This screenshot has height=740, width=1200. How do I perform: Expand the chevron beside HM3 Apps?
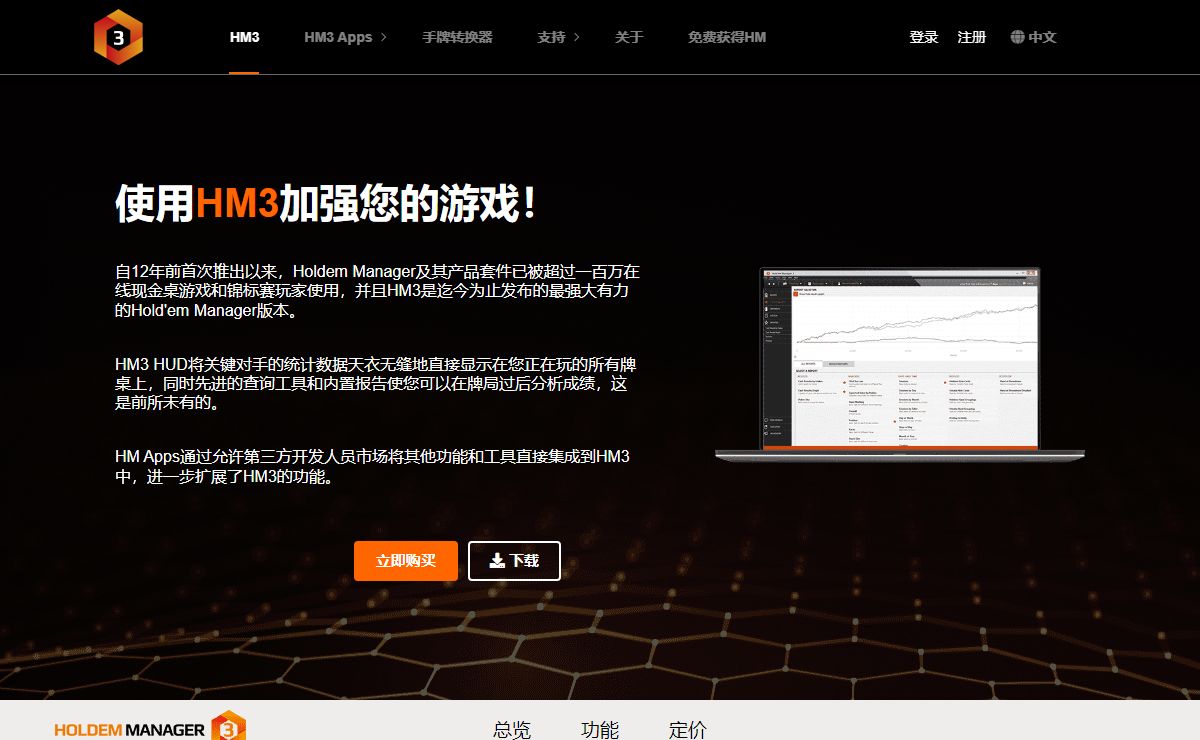pyautogui.click(x=384, y=37)
